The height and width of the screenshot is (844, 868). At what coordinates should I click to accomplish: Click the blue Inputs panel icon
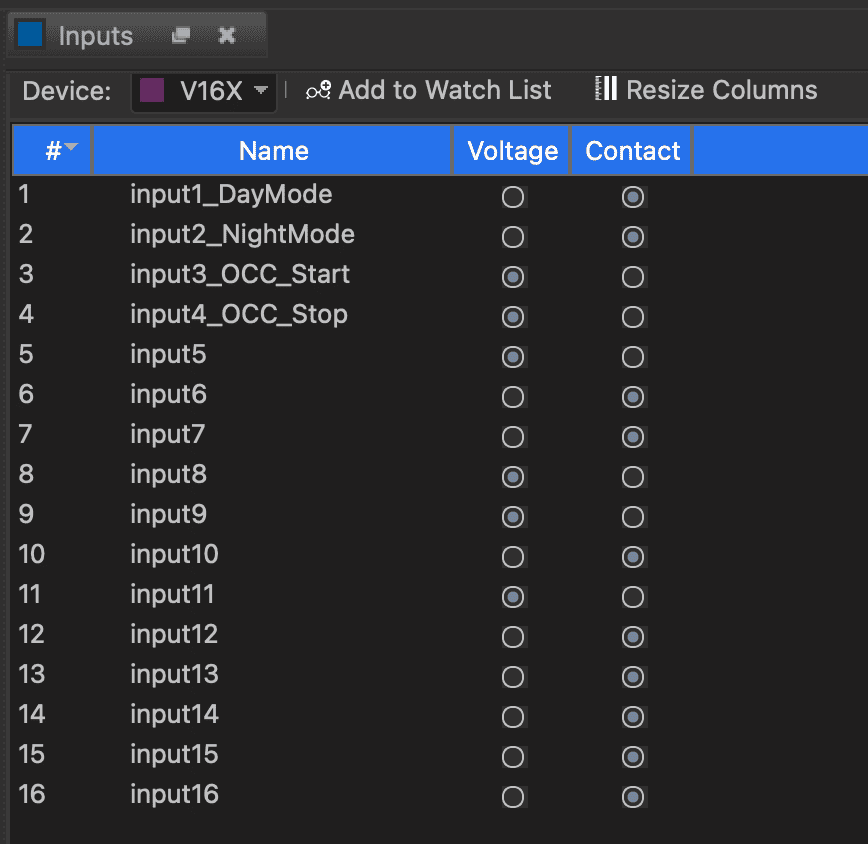pyautogui.click(x=30, y=35)
